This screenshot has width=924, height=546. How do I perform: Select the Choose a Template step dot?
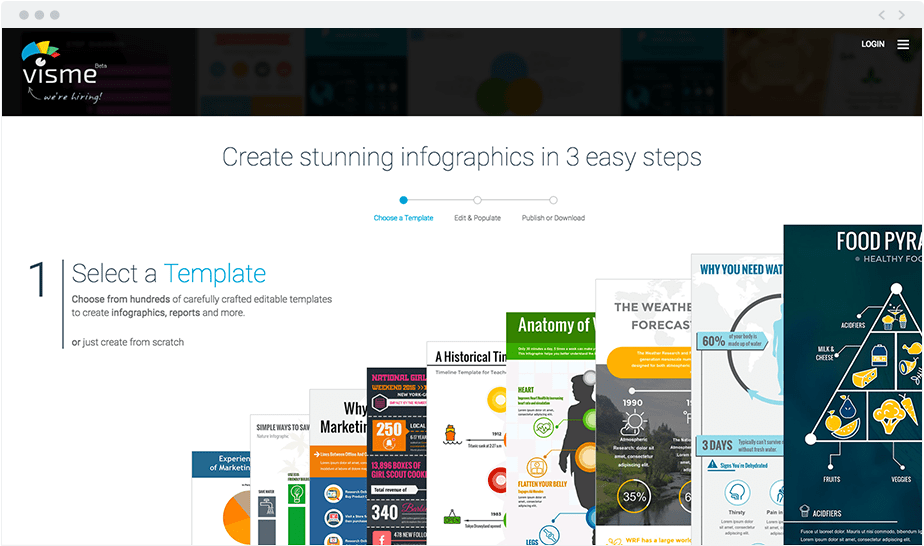pos(403,200)
